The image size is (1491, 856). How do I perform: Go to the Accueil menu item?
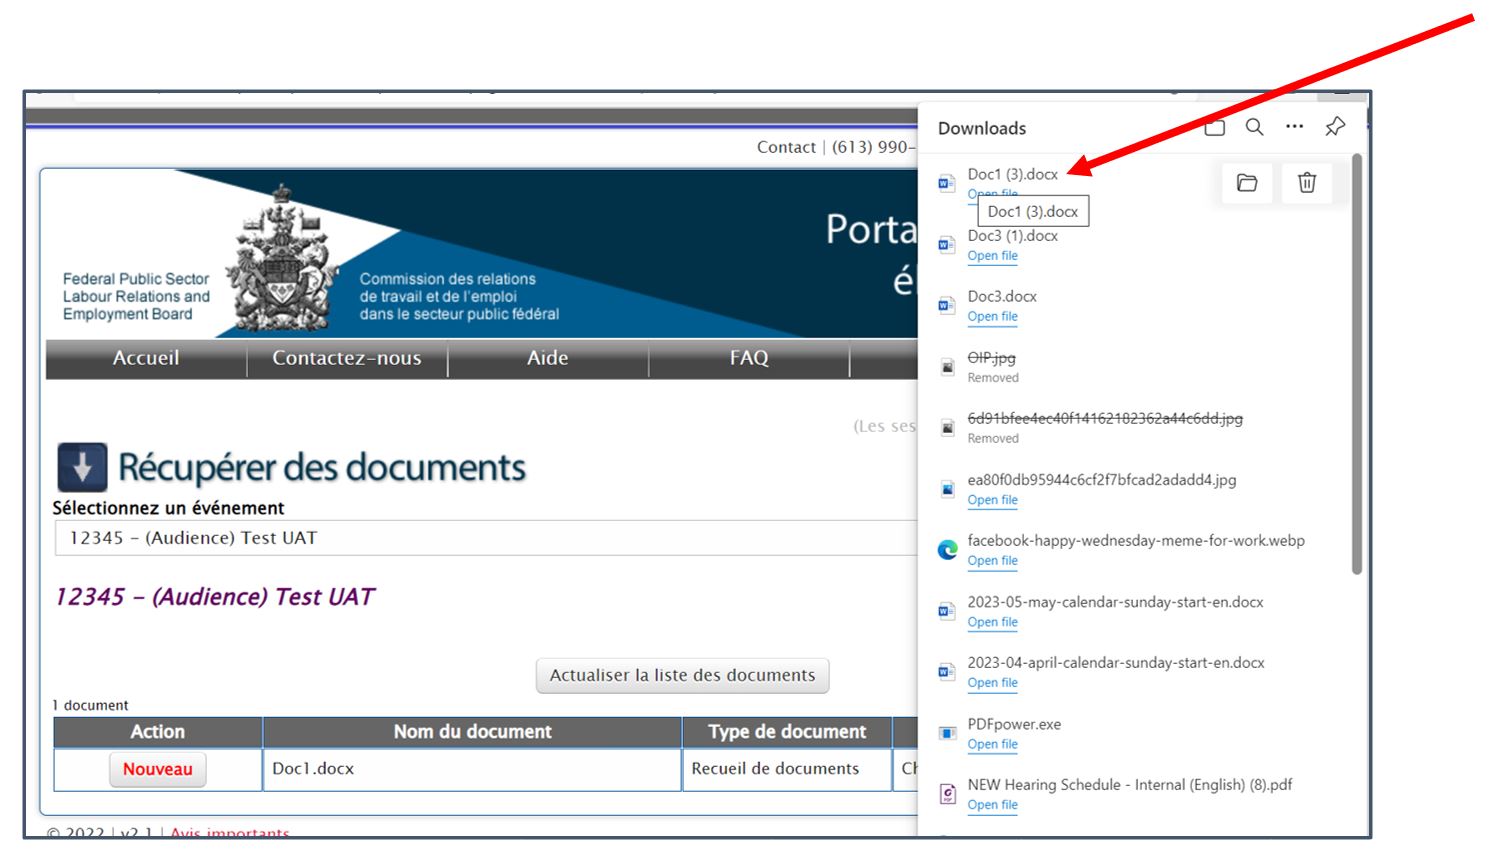(x=146, y=358)
